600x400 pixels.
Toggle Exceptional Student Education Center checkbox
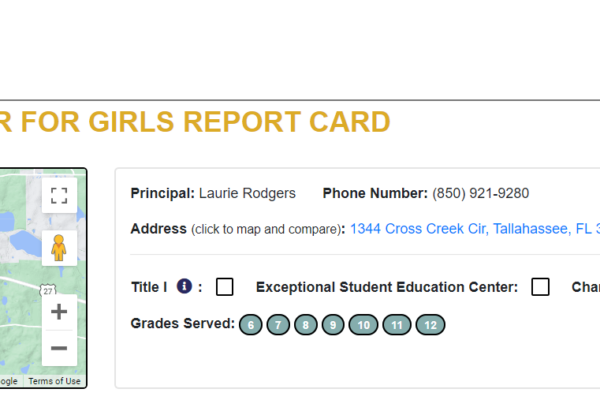[x=540, y=287]
